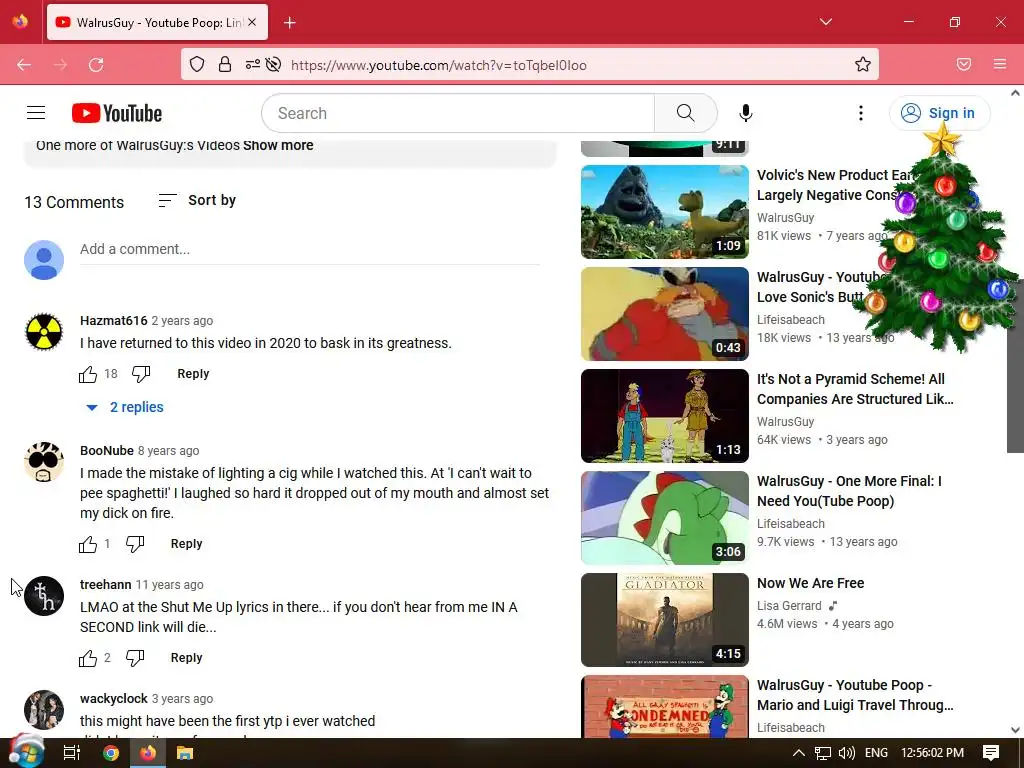Reply to treehann's comment
This screenshot has height=768, width=1024.
(186, 658)
